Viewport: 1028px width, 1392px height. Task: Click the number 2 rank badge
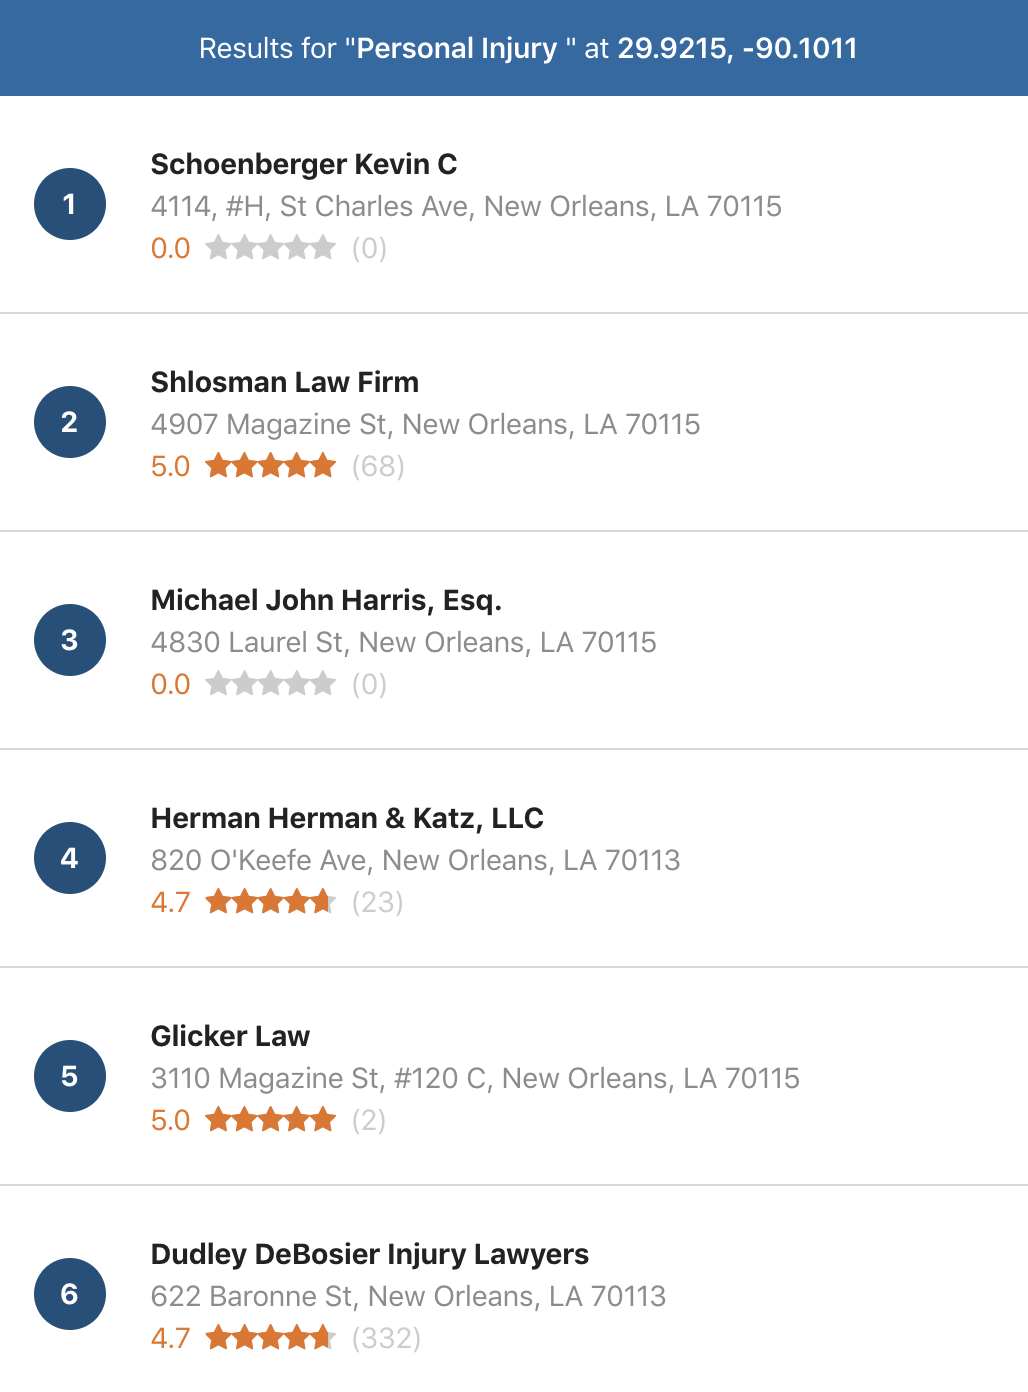click(70, 422)
